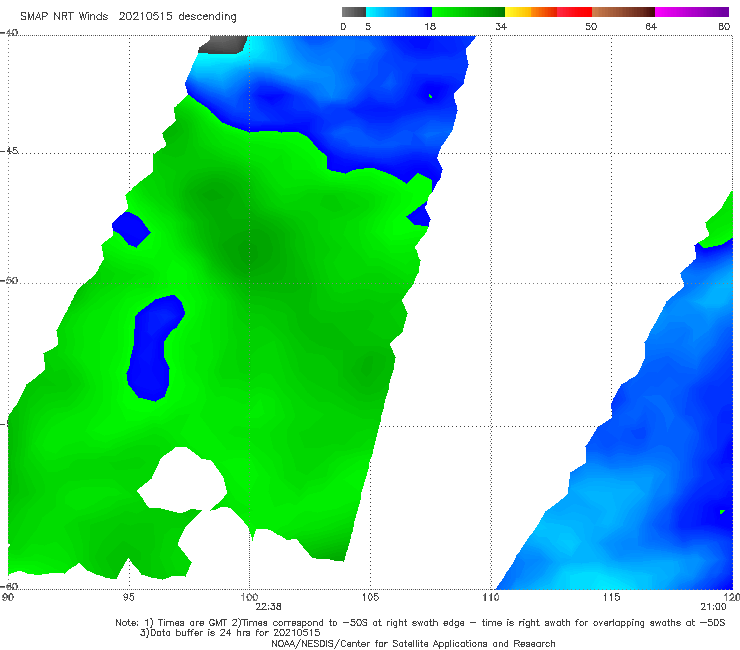Click the note line starting 'Note: 1) Times are GMT'

420,623
